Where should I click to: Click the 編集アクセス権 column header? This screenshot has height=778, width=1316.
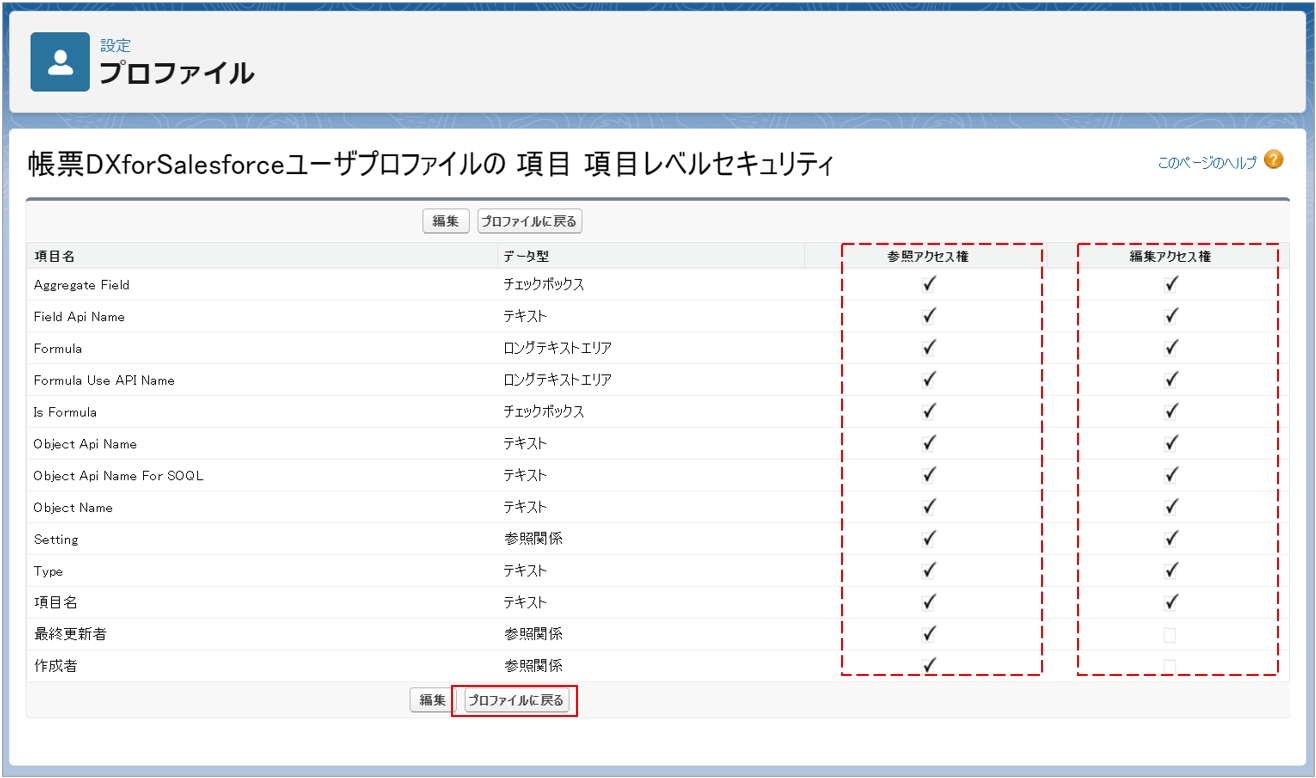pos(1170,257)
